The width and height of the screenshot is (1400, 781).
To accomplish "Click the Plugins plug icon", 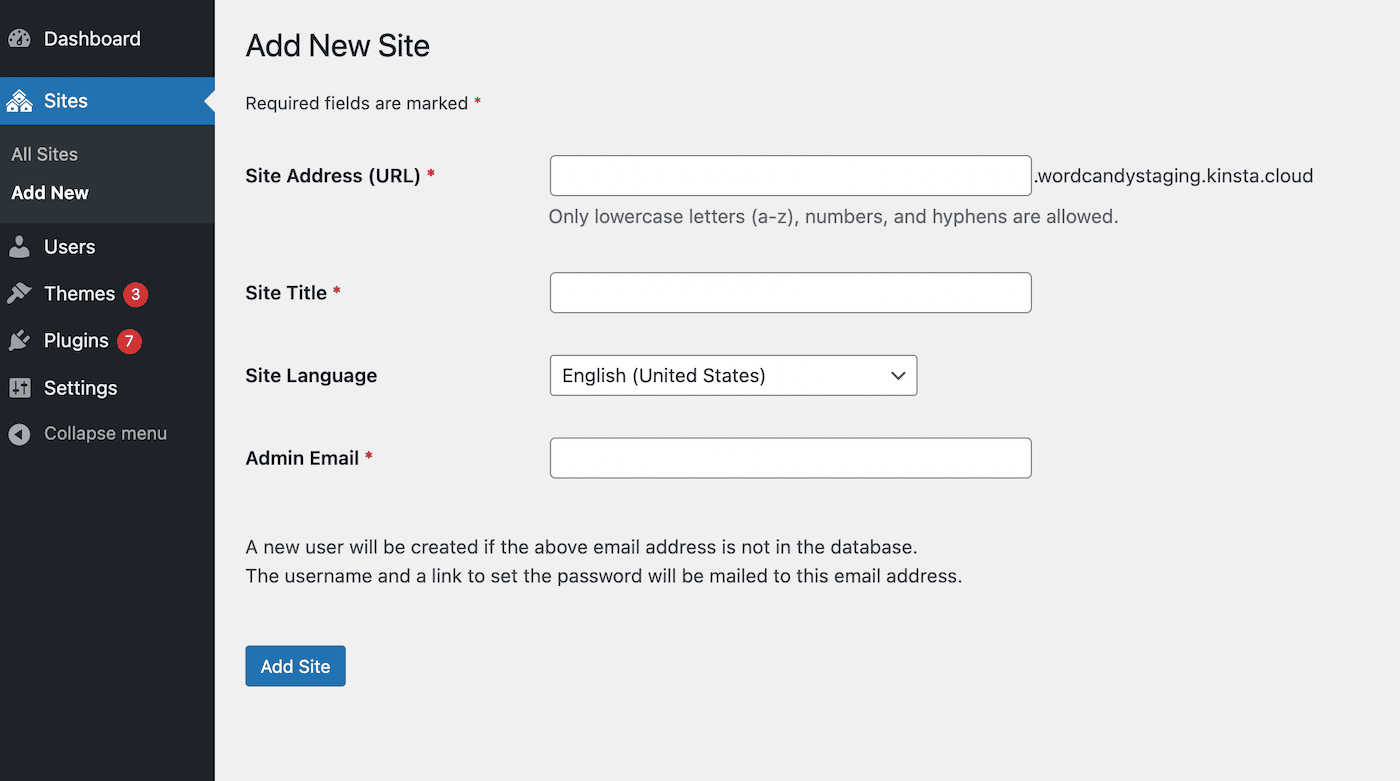I will coord(19,341).
